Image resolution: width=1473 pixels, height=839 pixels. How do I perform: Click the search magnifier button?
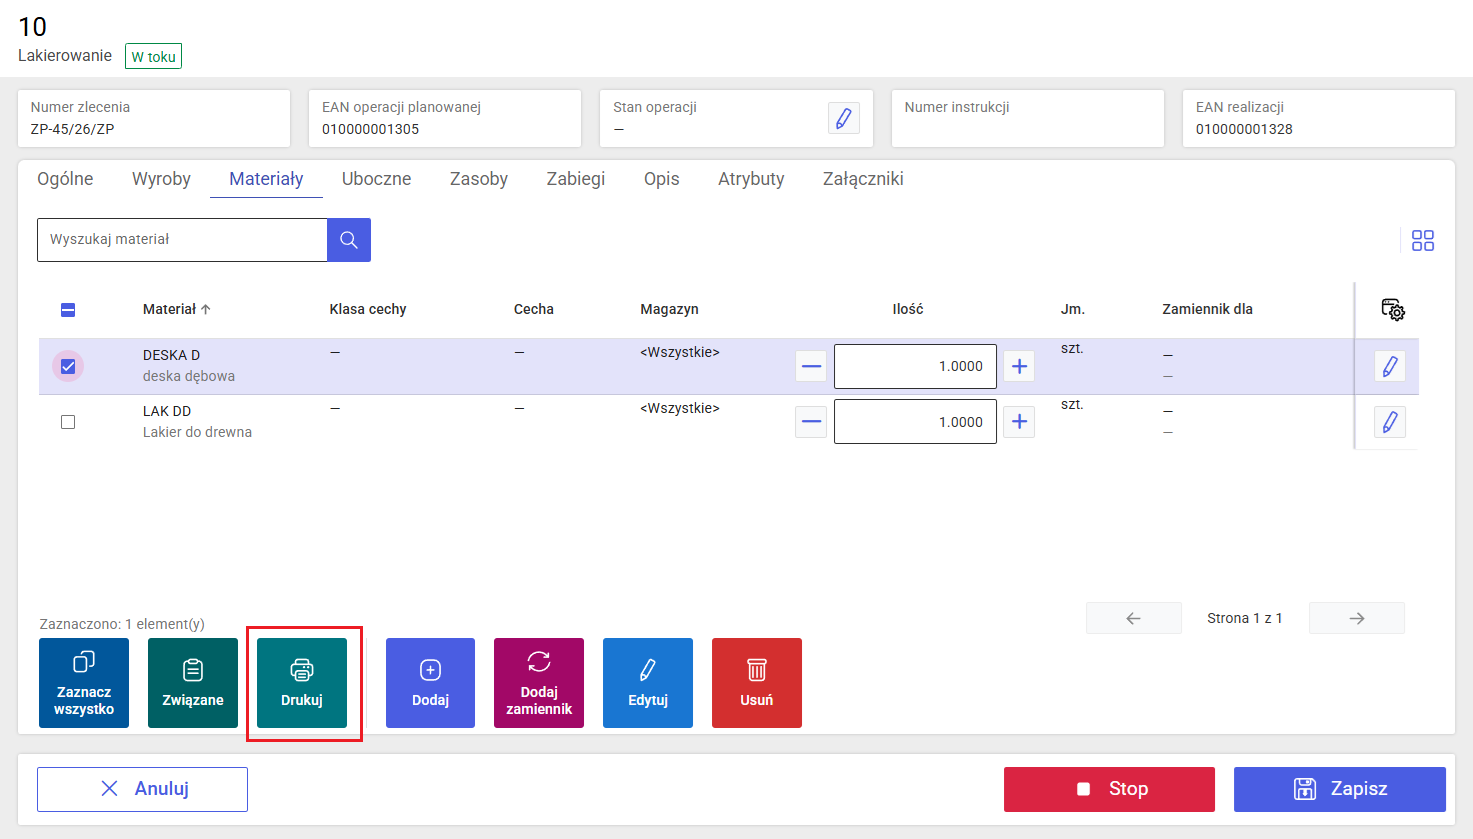[349, 240]
